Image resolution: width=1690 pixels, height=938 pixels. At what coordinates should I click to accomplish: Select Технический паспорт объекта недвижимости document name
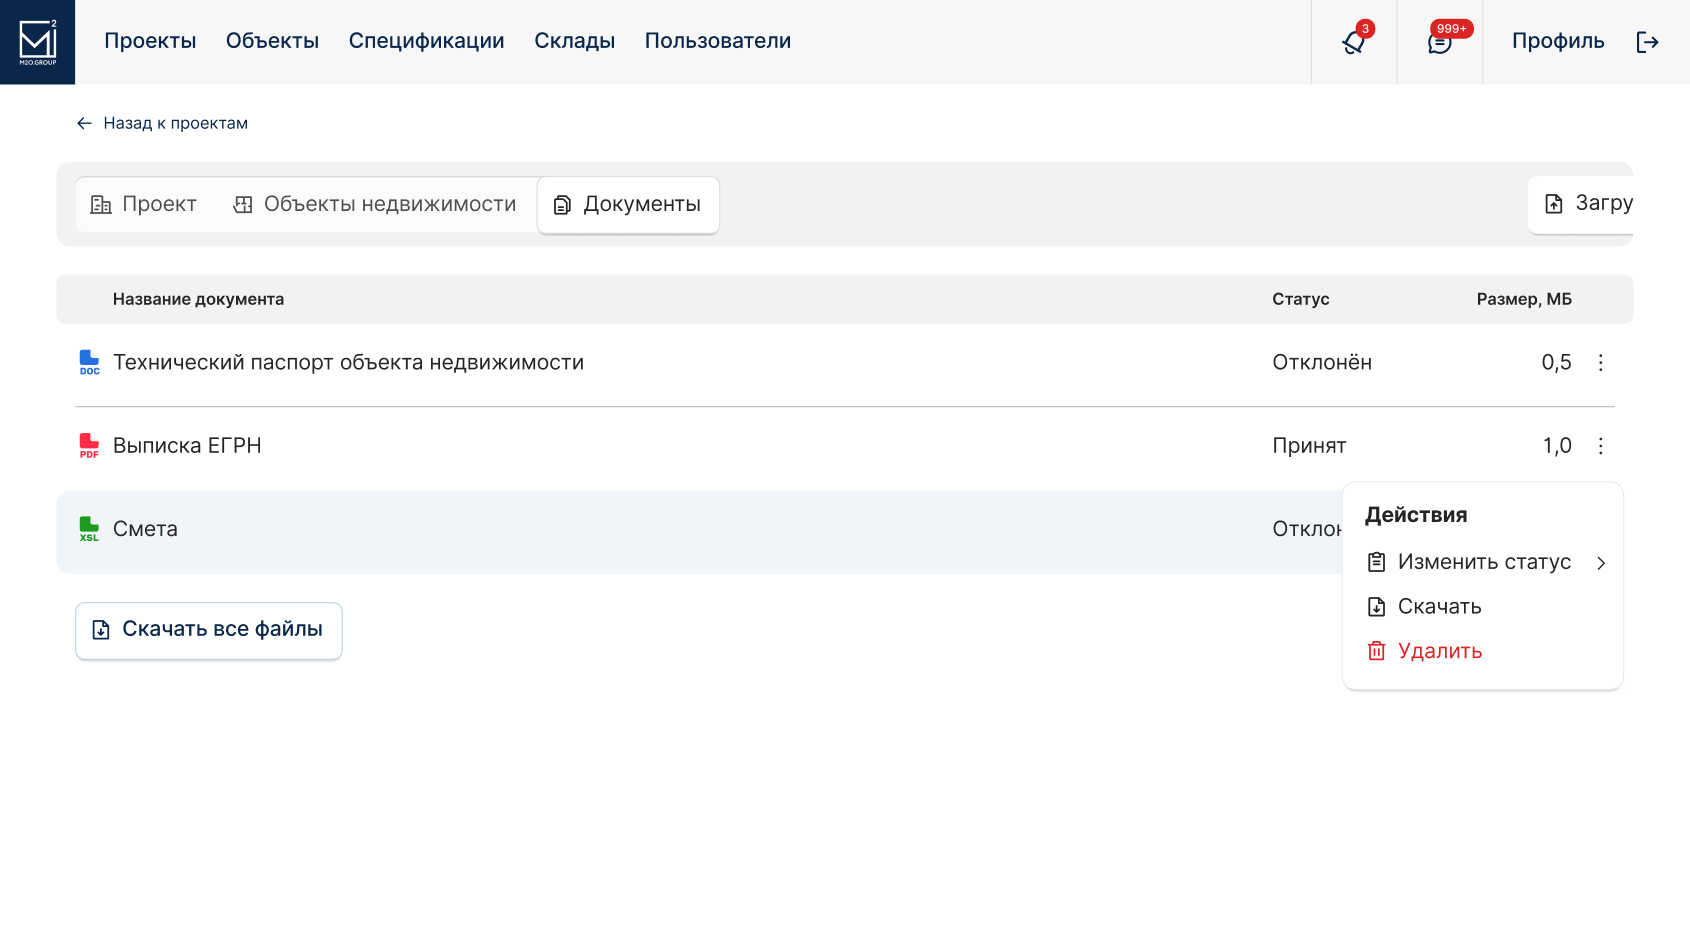click(348, 362)
